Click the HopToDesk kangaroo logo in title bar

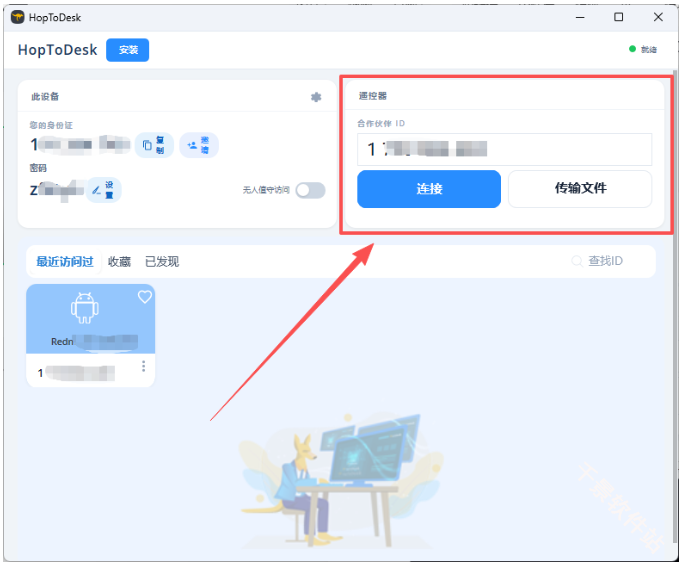(x=17, y=17)
